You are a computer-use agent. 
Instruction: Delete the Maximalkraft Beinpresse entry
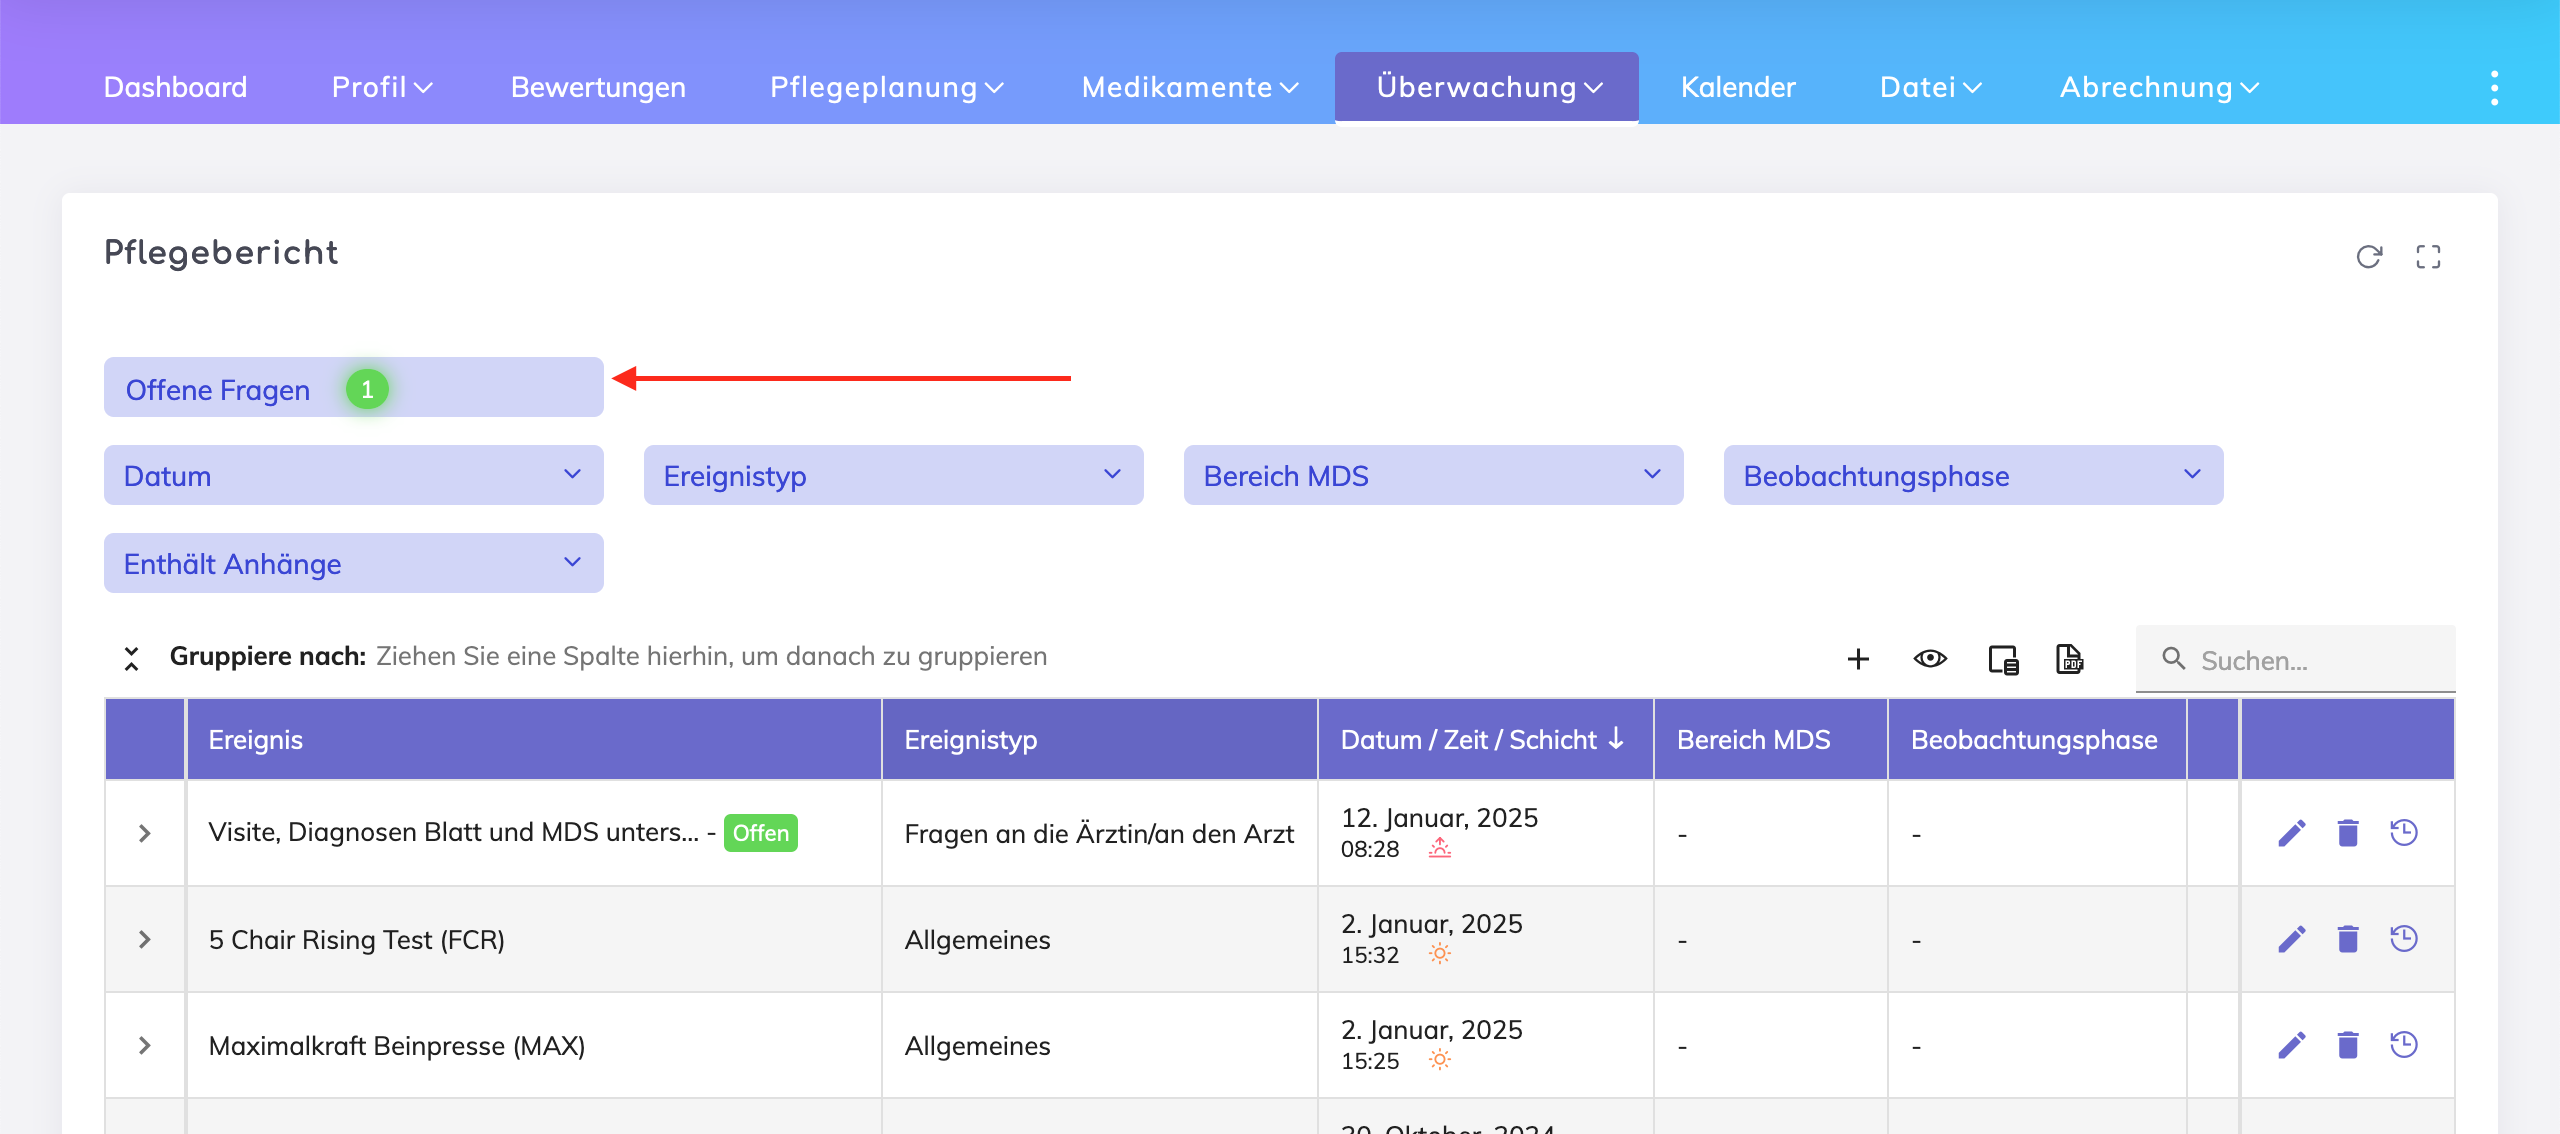[x=2348, y=1045]
